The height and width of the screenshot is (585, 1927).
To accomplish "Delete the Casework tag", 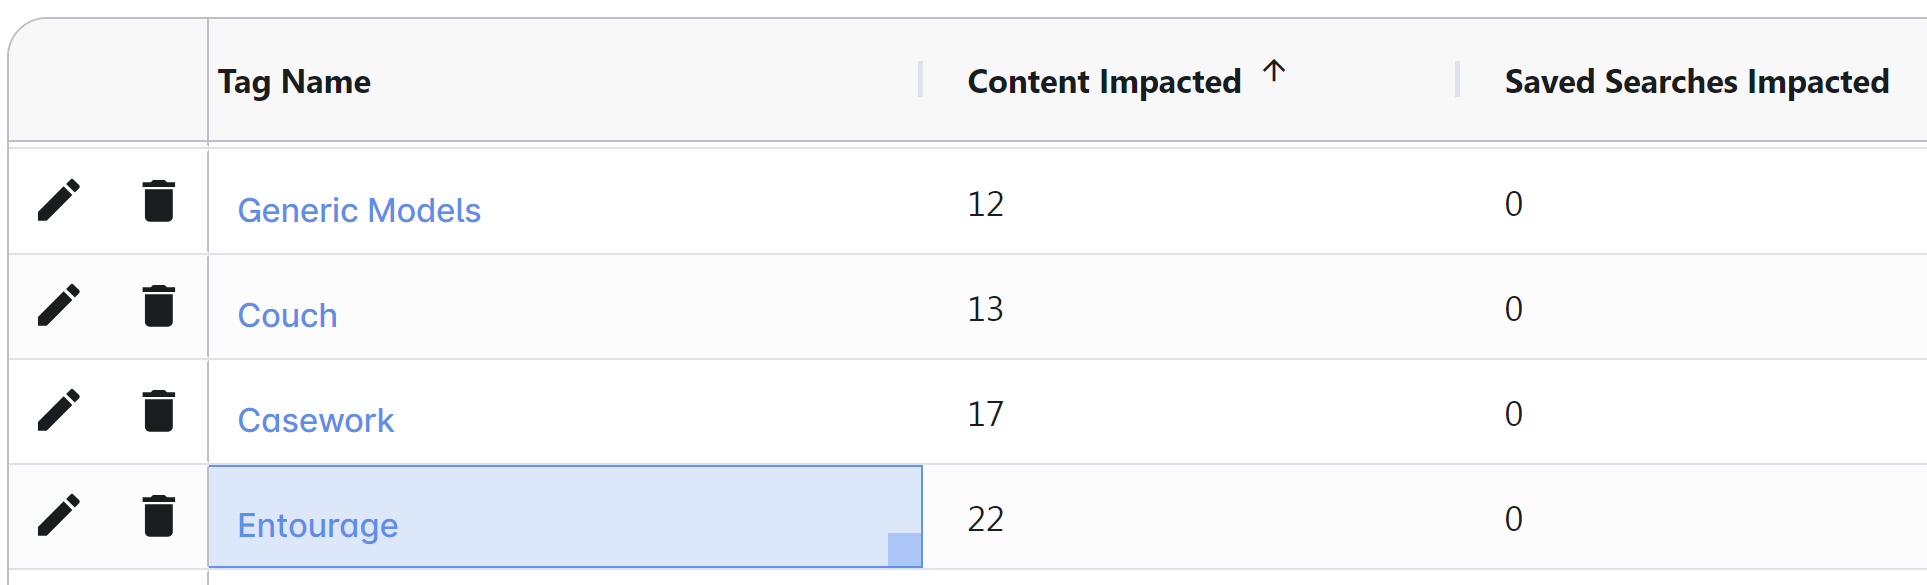I will [159, 410].
